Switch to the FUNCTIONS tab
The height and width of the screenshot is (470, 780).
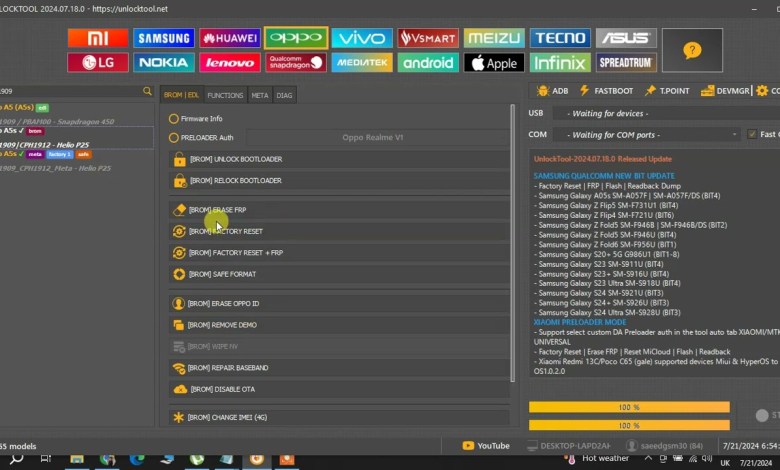point(225,95)
